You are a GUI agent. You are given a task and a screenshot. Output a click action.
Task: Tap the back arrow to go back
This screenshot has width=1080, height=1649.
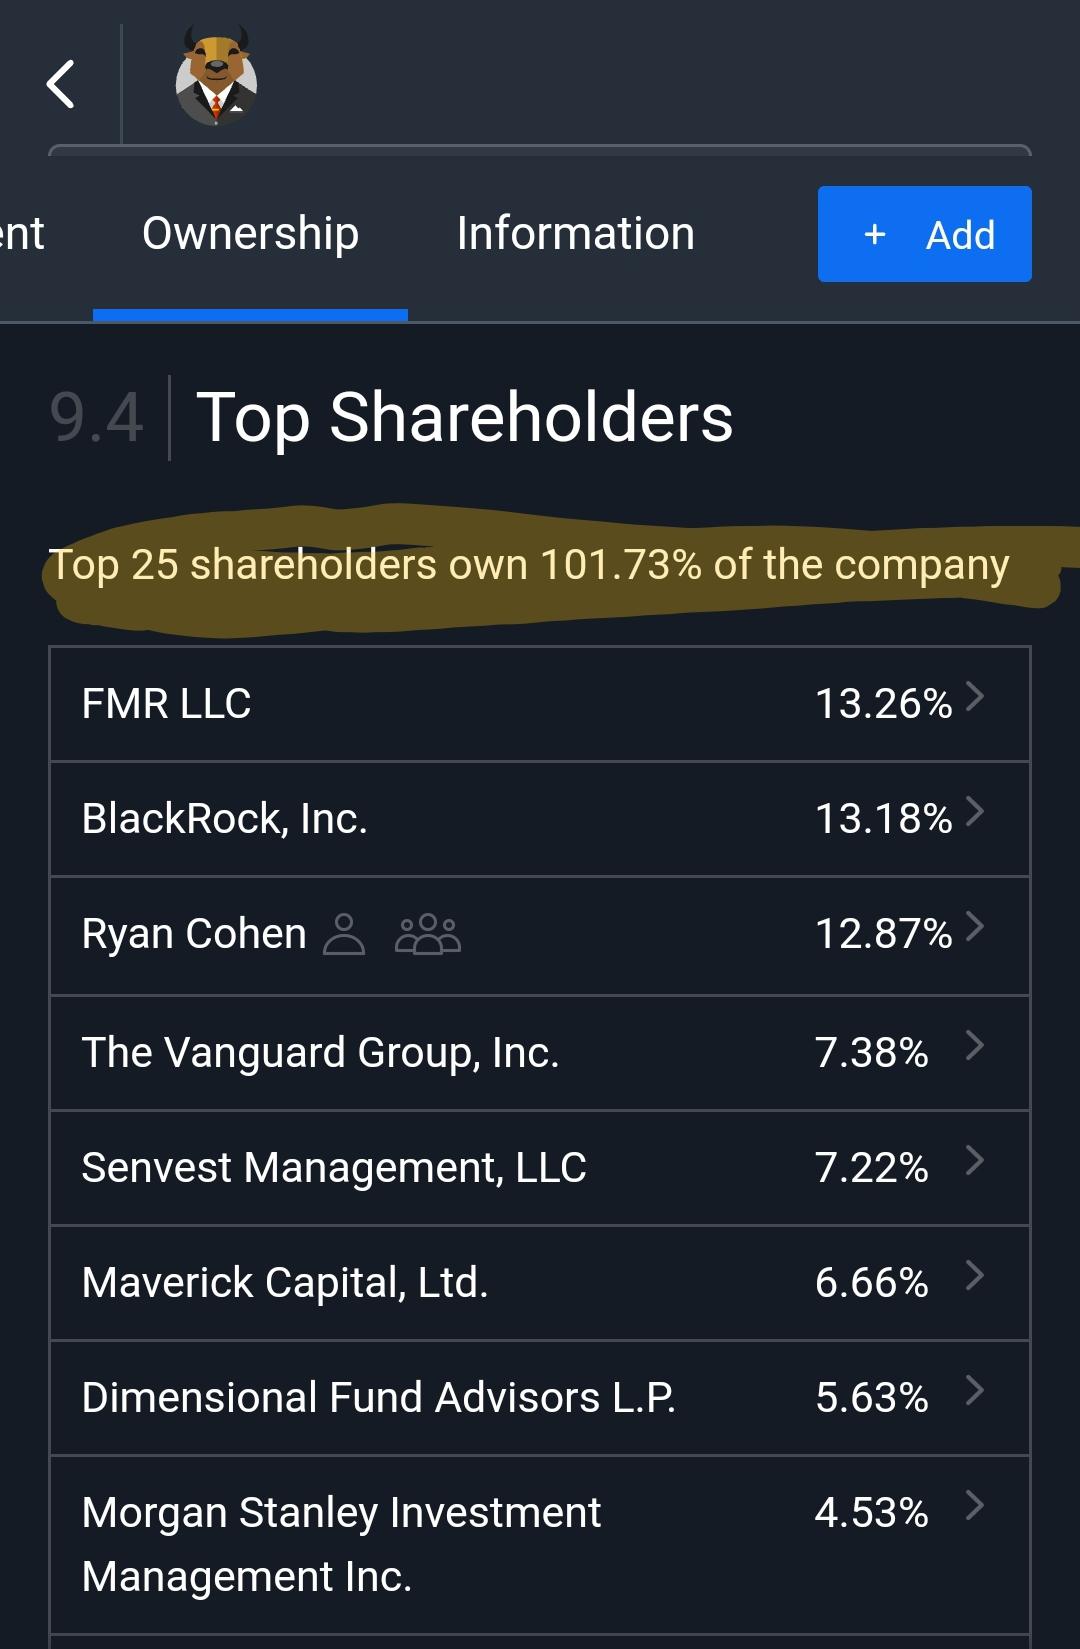(x=62, y=84)
